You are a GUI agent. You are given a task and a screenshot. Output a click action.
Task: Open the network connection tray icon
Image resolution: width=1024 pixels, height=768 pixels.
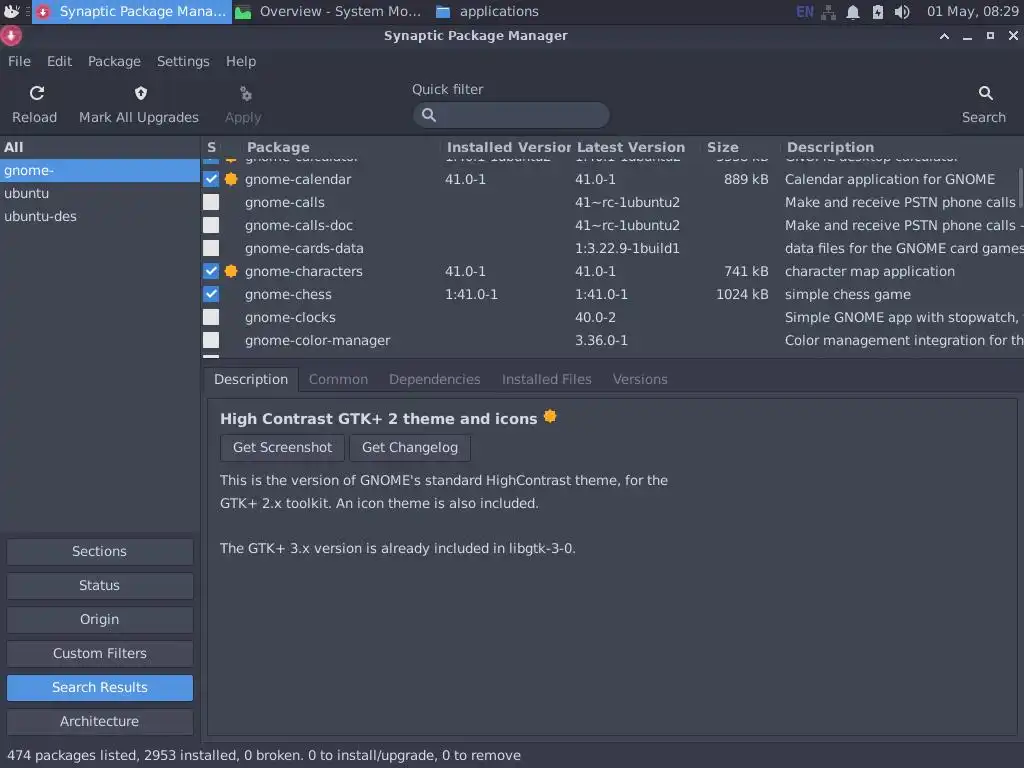[828, 12]
